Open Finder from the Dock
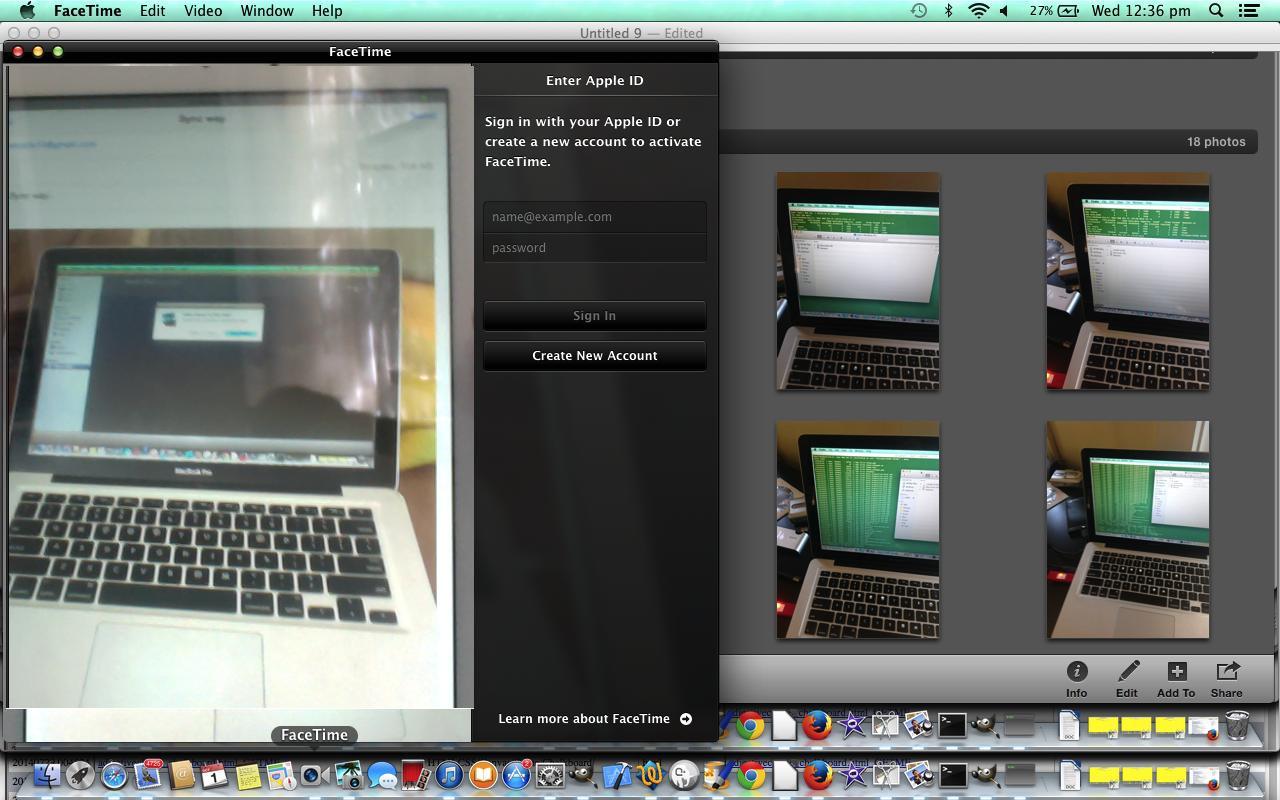 tap(47, 776)
